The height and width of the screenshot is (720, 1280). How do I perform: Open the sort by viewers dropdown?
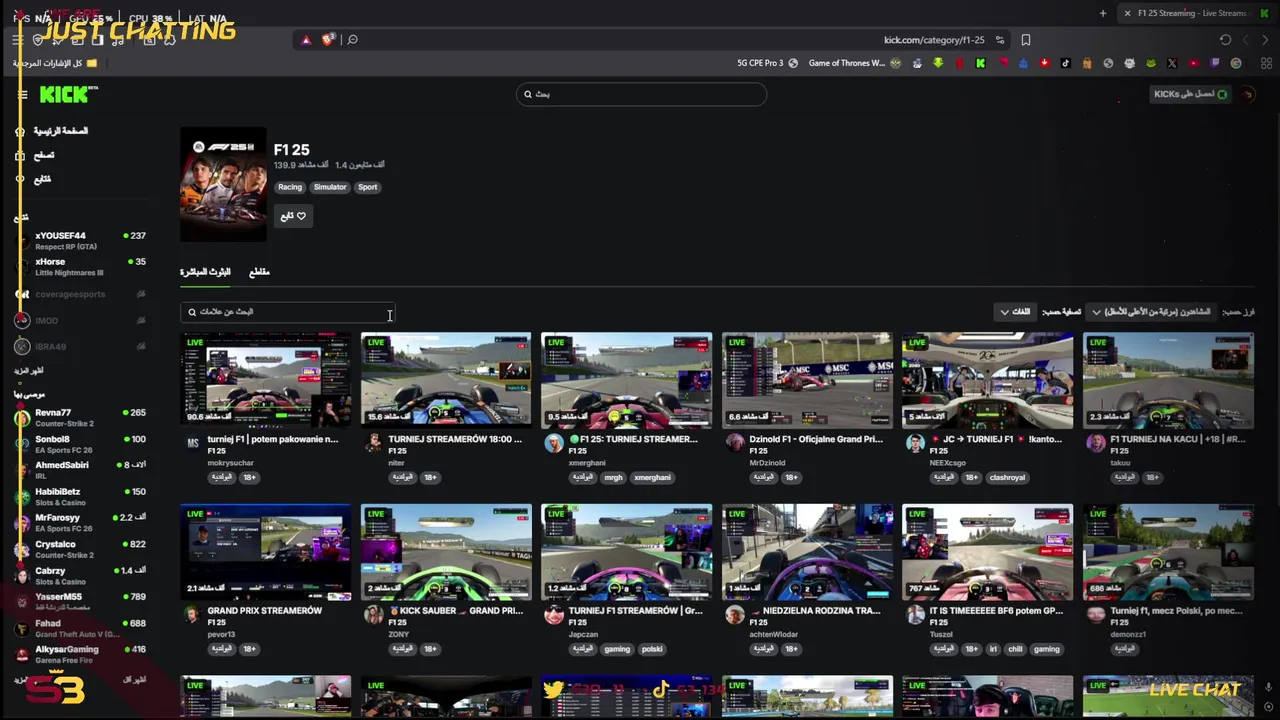point(1151,312)
